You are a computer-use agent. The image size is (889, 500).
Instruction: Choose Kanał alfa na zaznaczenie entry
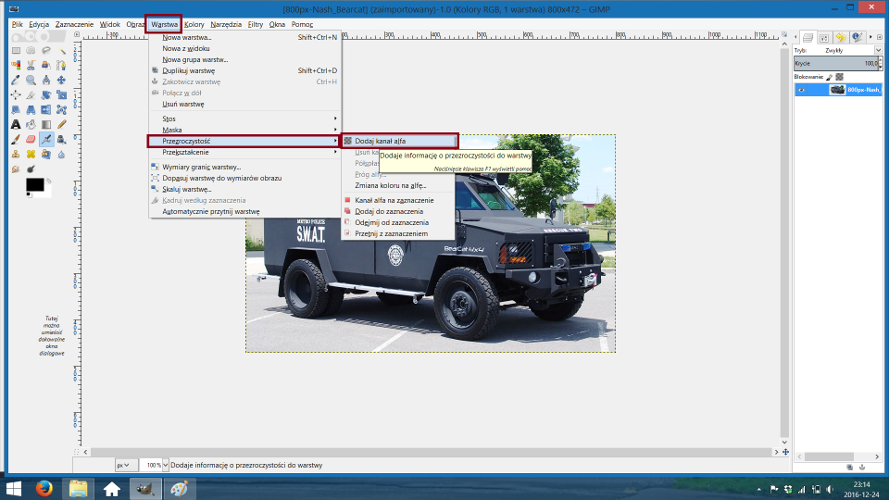click(398, 200)
